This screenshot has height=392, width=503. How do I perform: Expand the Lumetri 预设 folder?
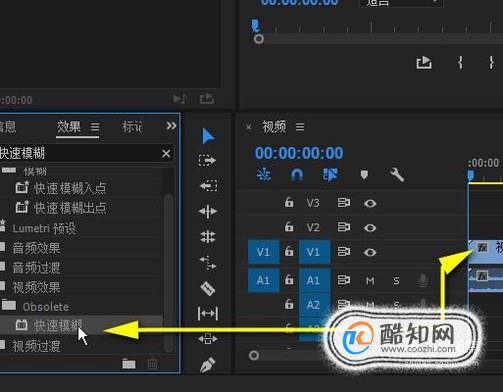pos(44,229)
